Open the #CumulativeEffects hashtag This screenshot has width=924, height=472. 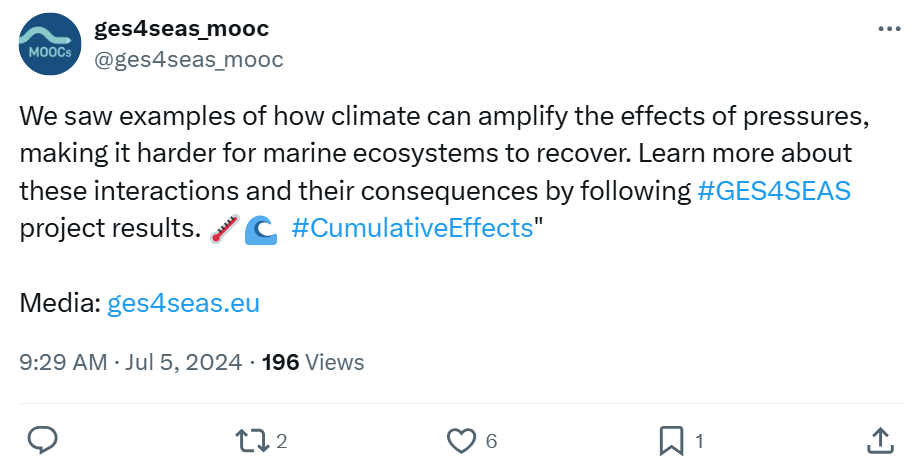412,228
